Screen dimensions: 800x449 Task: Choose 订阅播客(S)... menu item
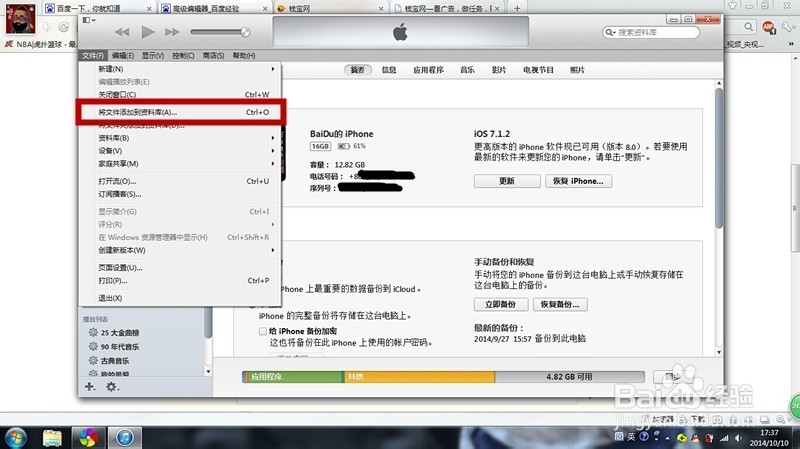tap(179, 194)
